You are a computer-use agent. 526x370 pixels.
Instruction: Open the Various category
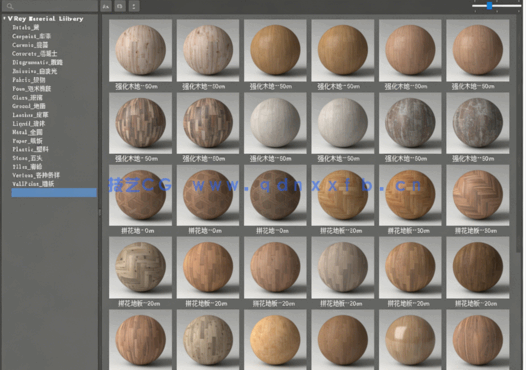coord(36,175)
